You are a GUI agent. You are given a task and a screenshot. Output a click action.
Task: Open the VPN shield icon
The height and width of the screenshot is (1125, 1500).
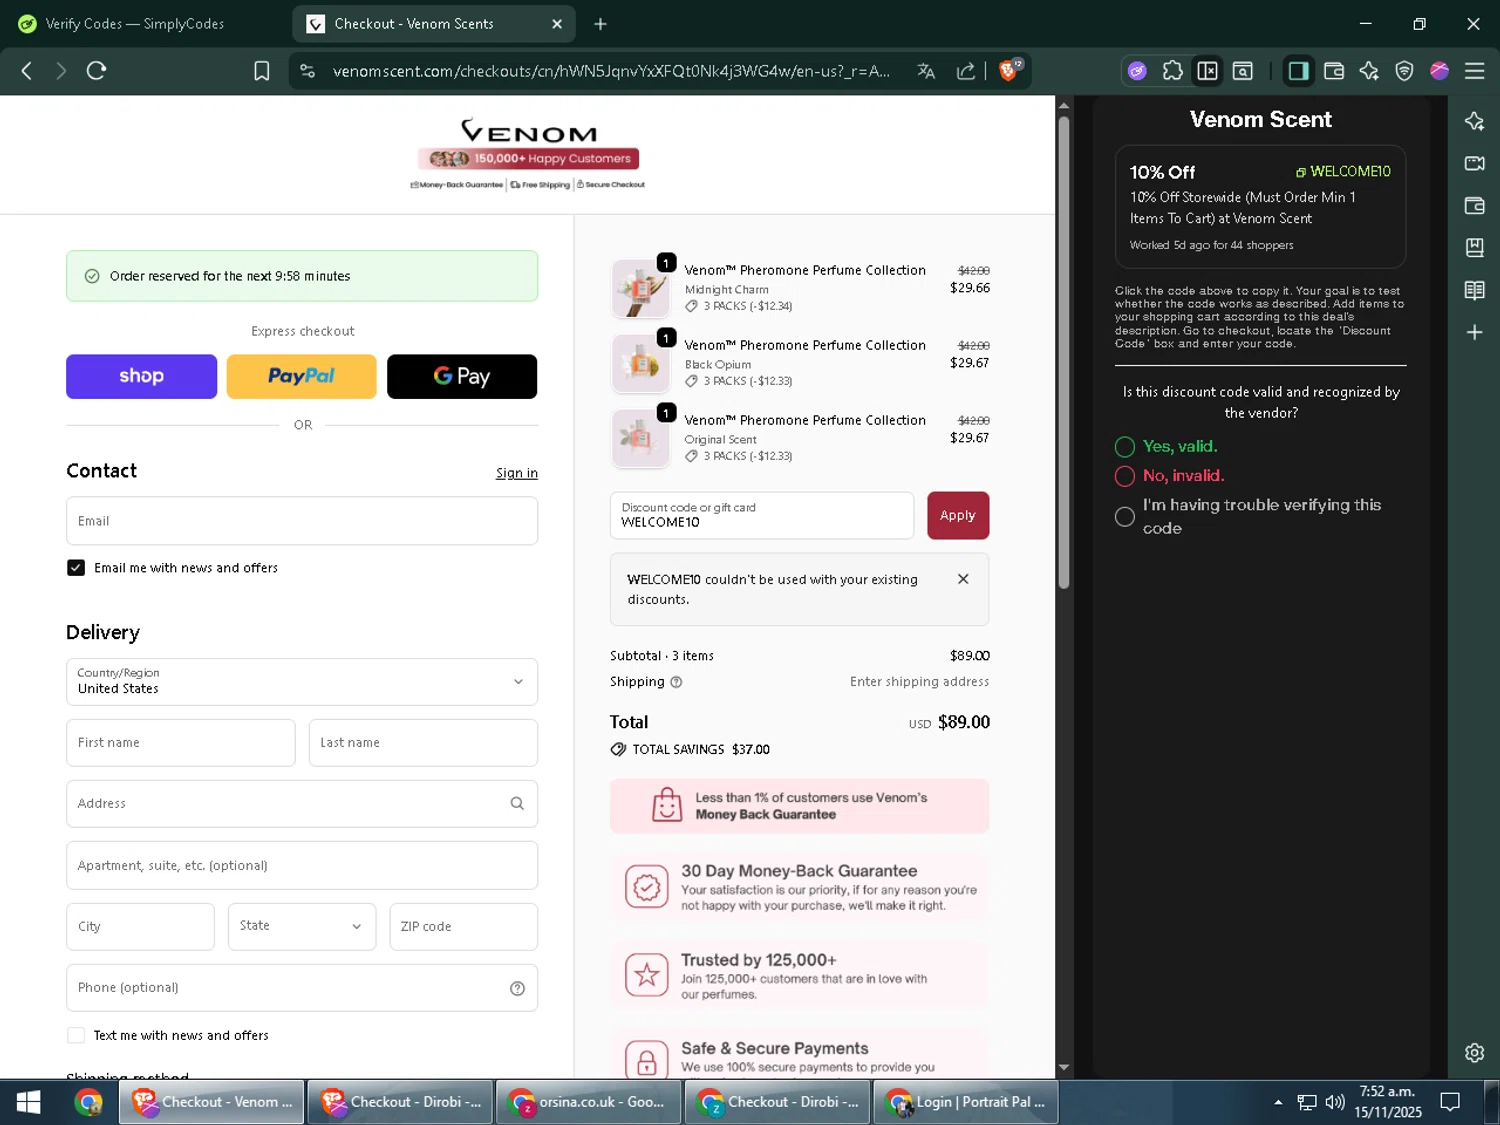pyautogui.click(x=1404, y=71)
